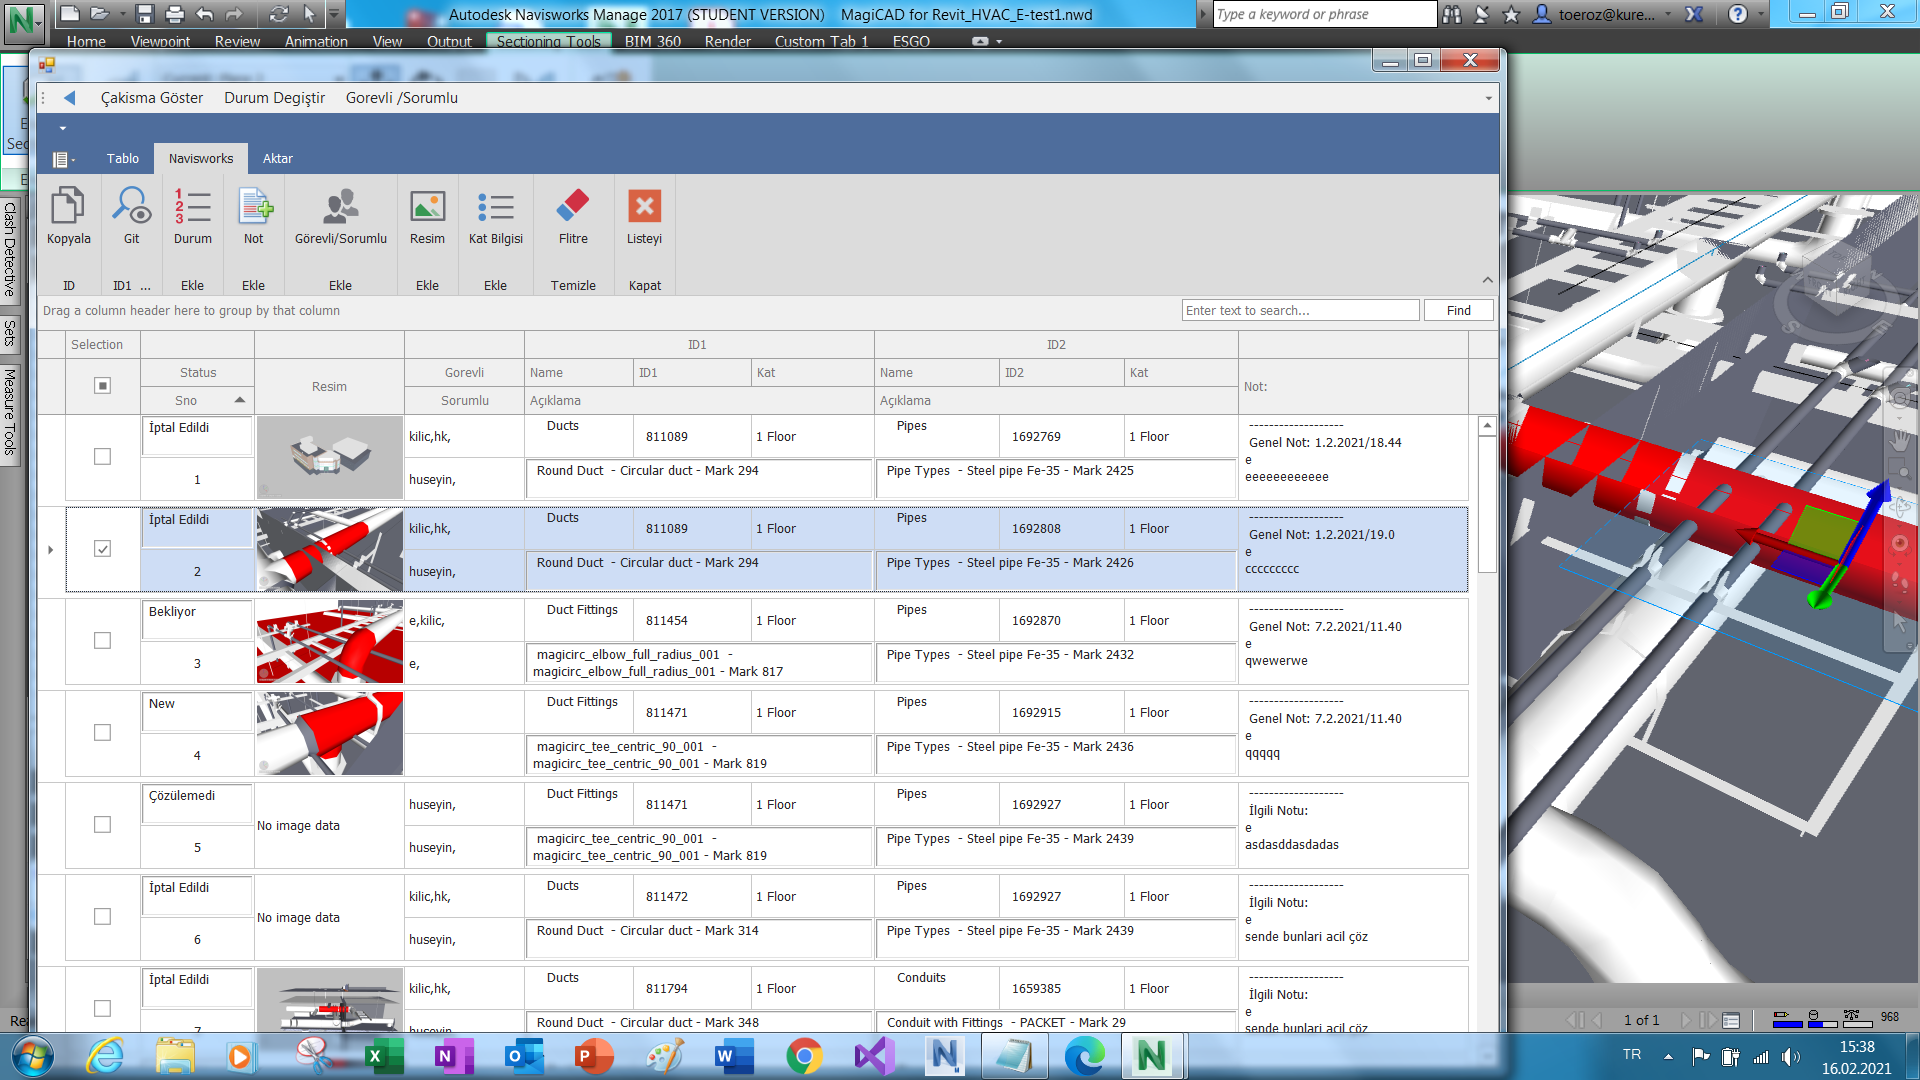This screenshot has height=1080, width=1920.
Task: Undo with the quick access arrow
Action: [205, 13]
